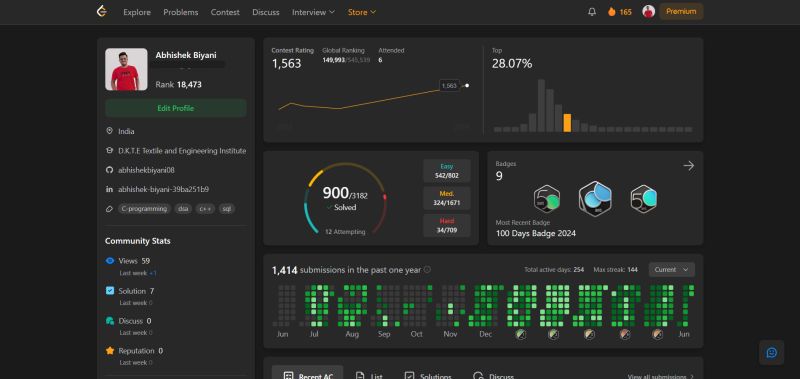This screenshot has width=800, height=379.
Task: Click the LinkedIn icon in profile sidebar
Action: [x=109, y=189]
